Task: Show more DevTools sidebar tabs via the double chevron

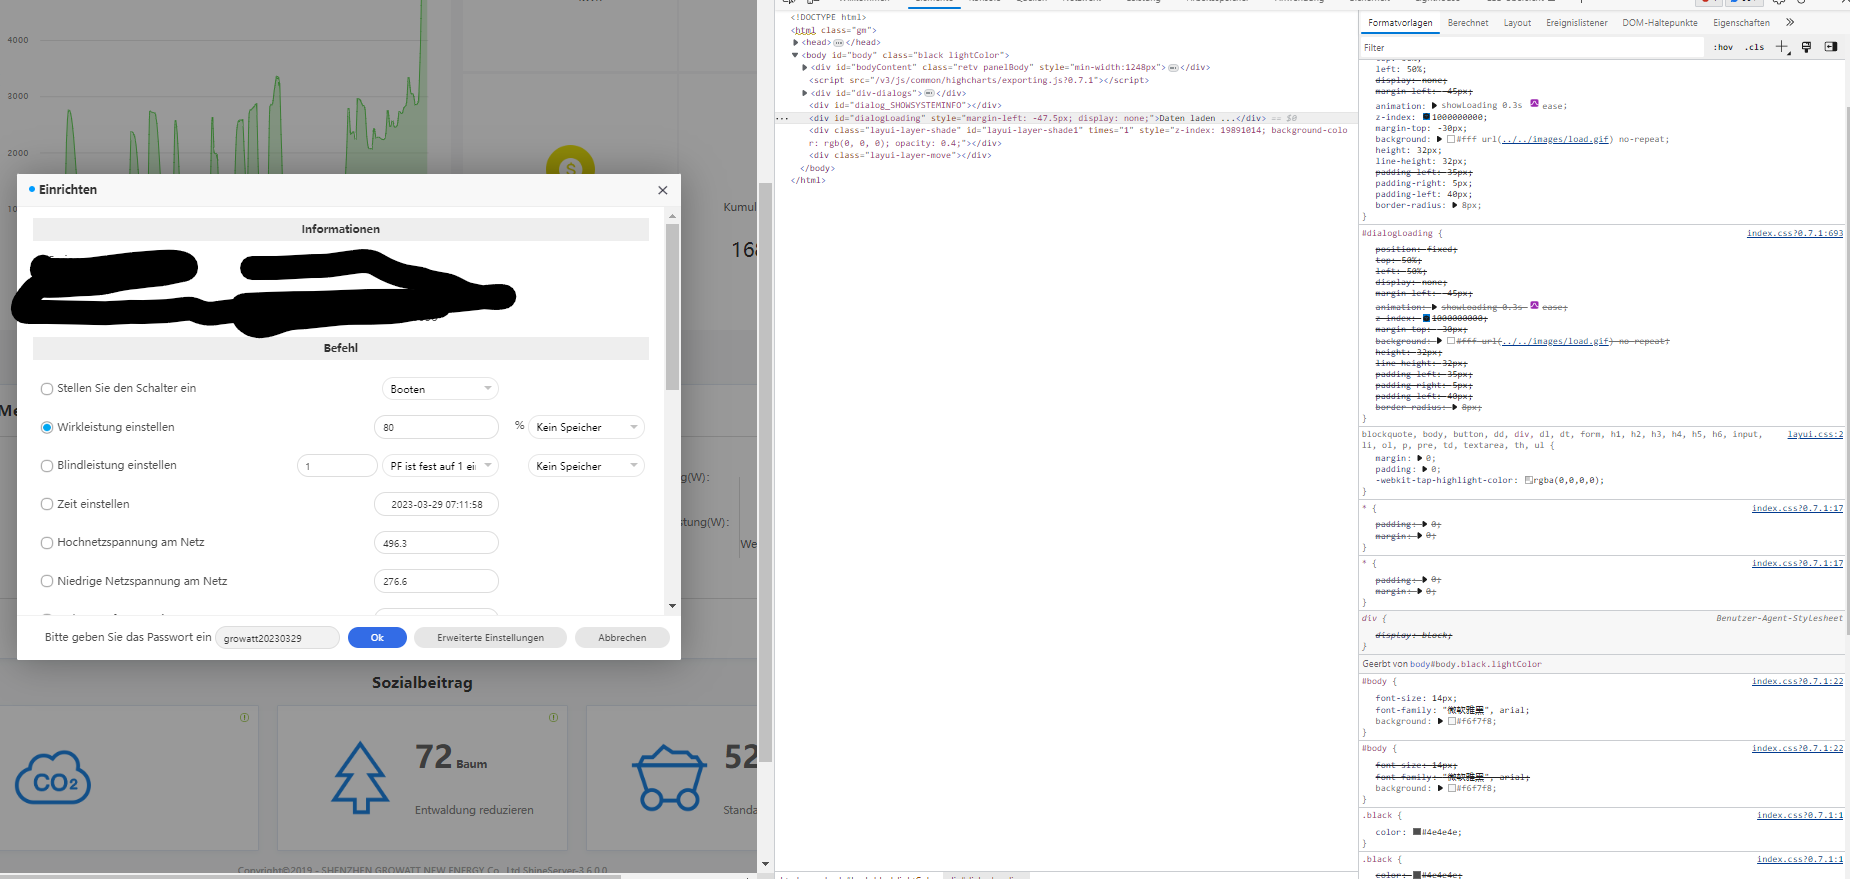Action: [1790, 22]
